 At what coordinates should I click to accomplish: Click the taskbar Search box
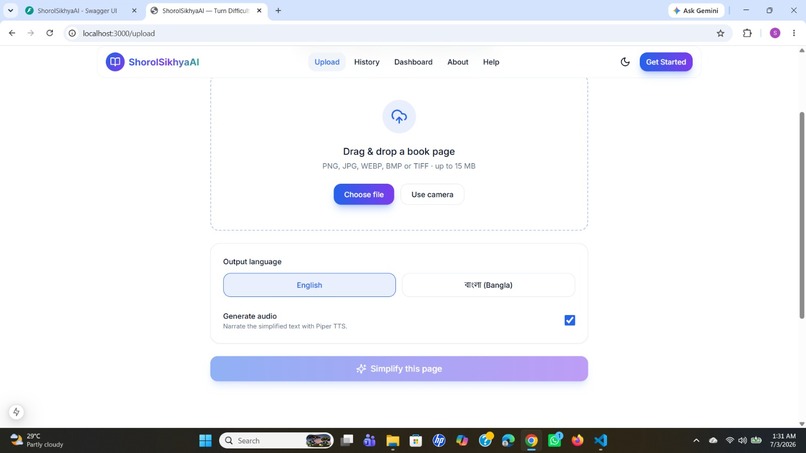coord(276,441)
